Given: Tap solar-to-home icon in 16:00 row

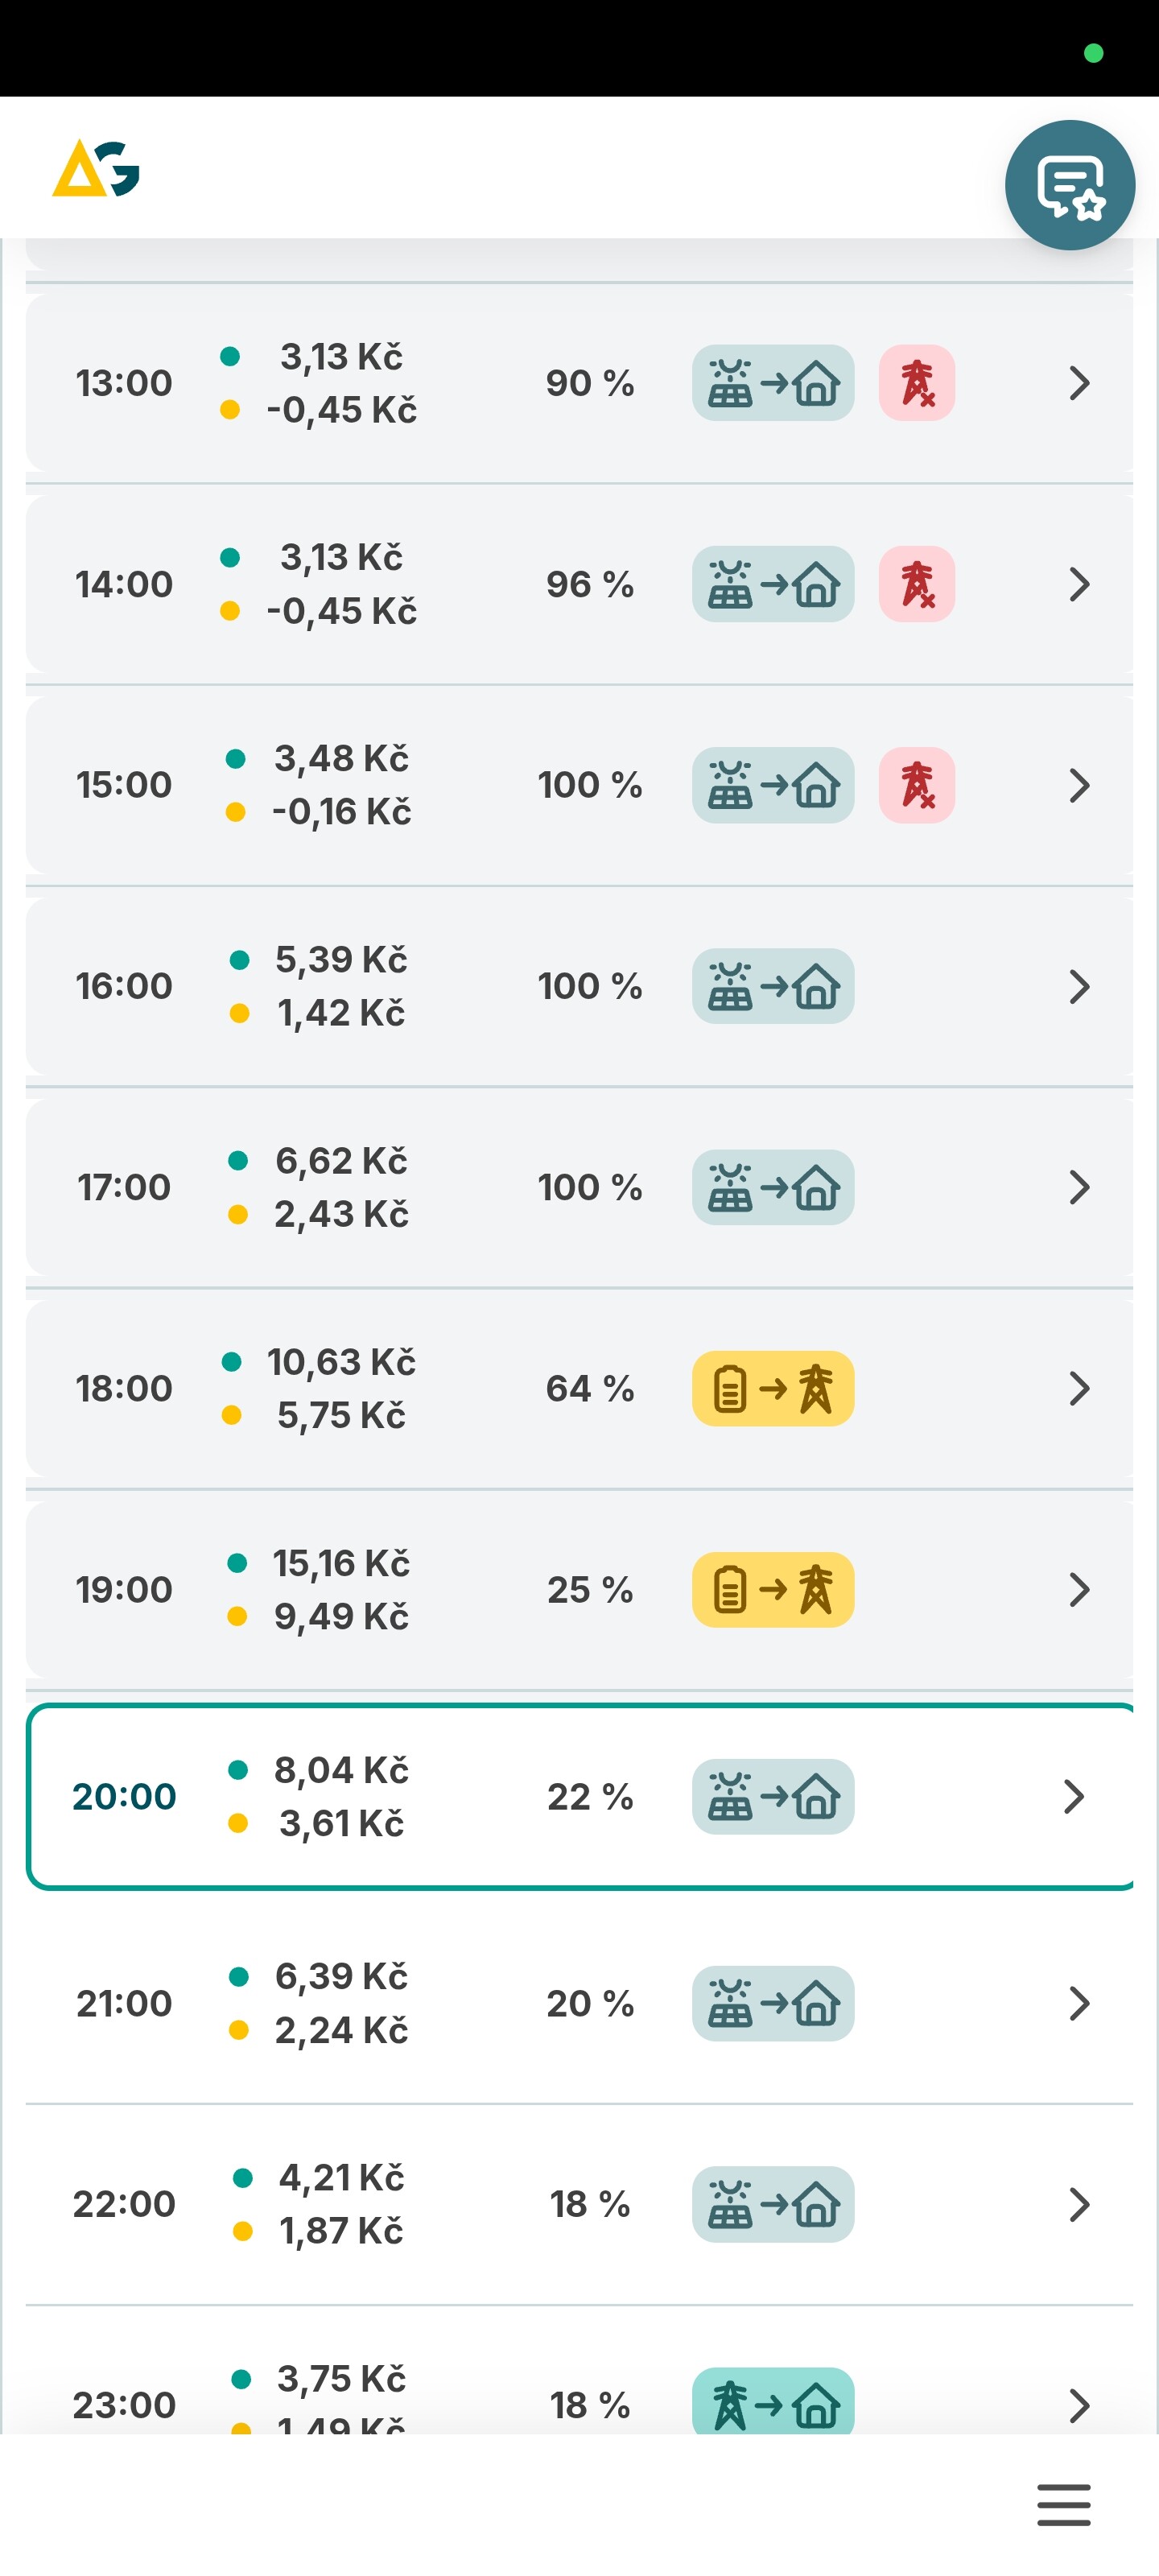Looking at the screenshot, I should tap(772, 986).
